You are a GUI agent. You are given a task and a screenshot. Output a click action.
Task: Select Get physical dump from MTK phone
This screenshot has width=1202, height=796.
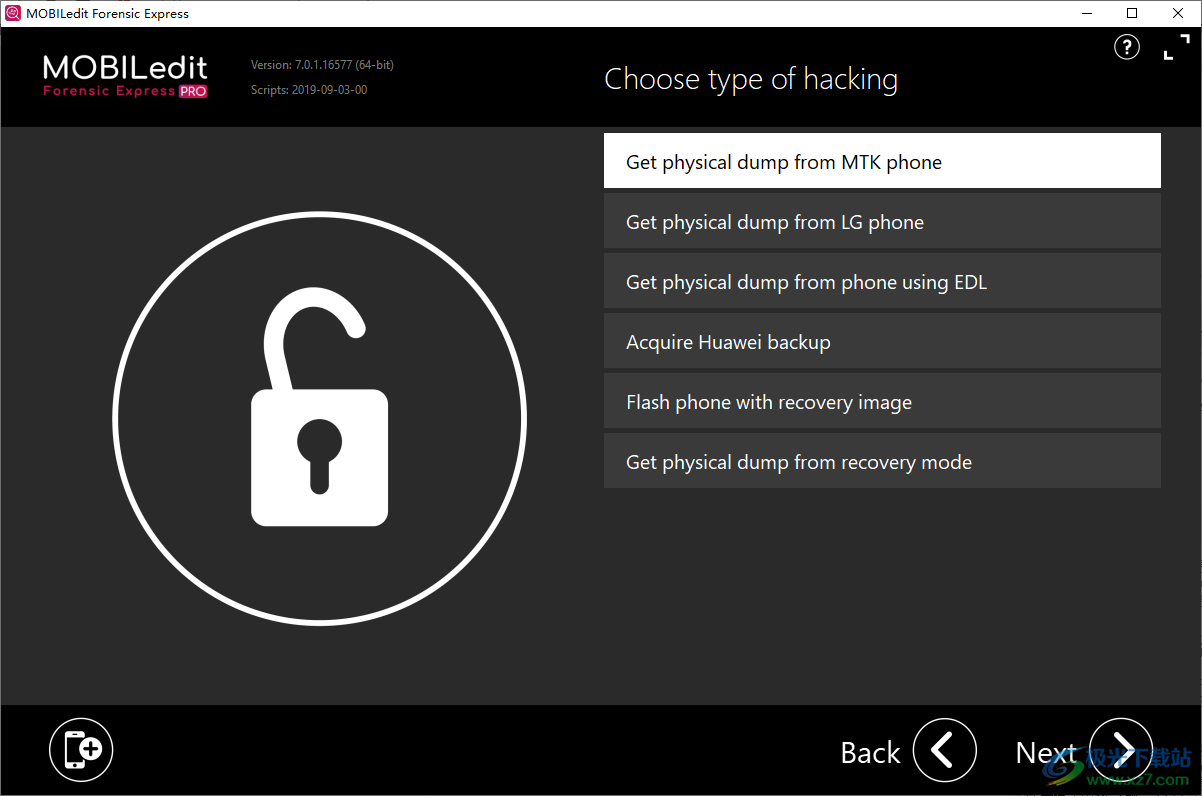click(x=882, y=161)
